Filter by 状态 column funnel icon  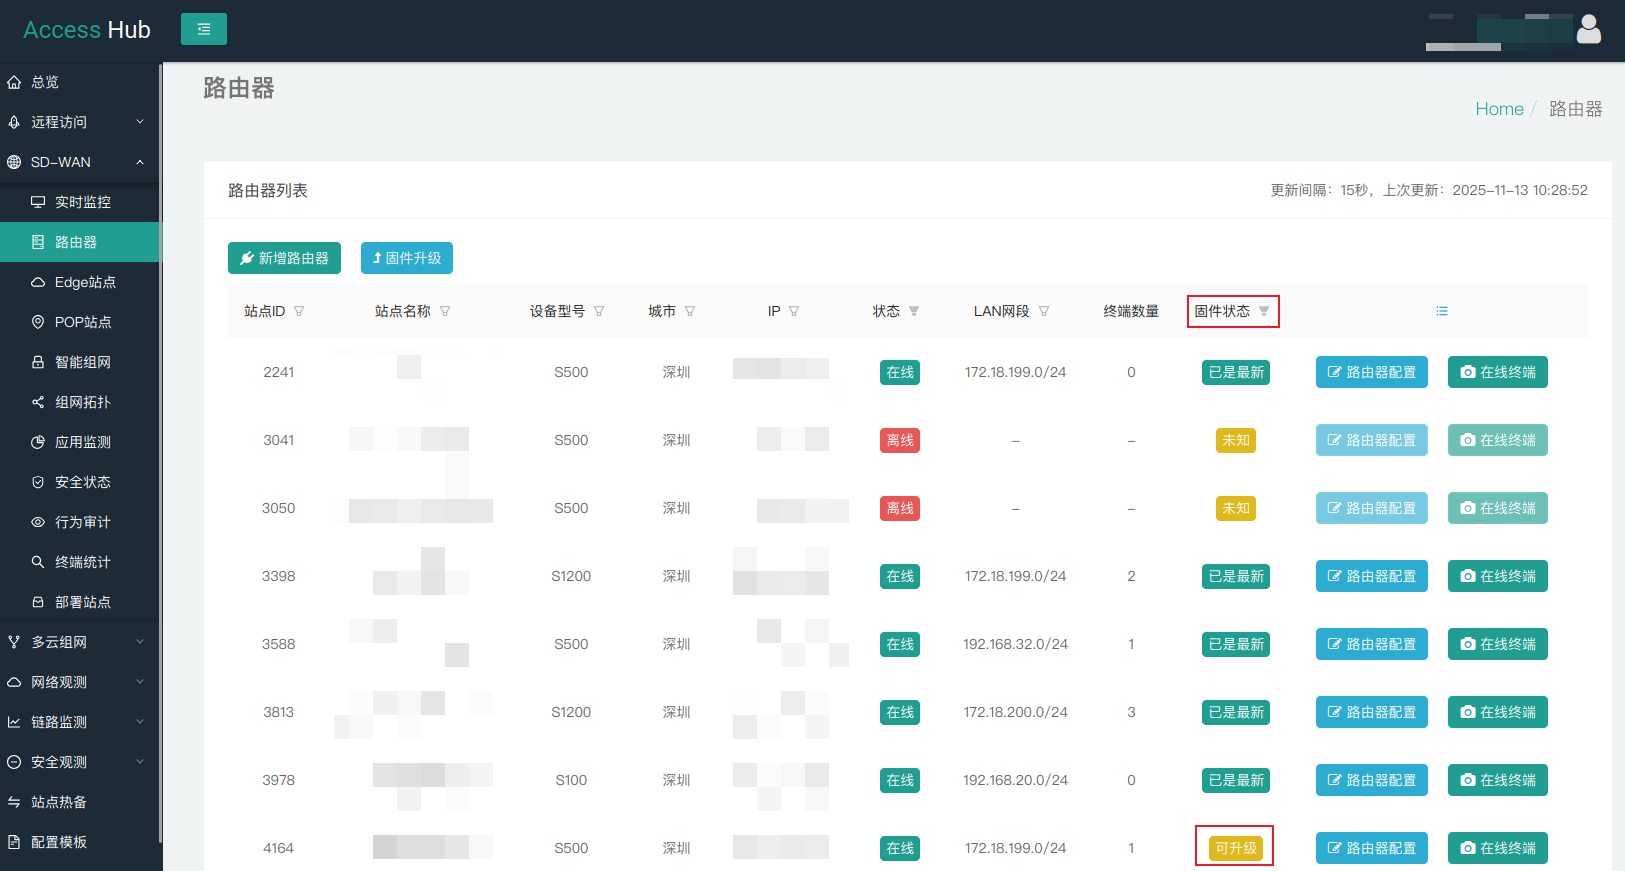(914, 311)
